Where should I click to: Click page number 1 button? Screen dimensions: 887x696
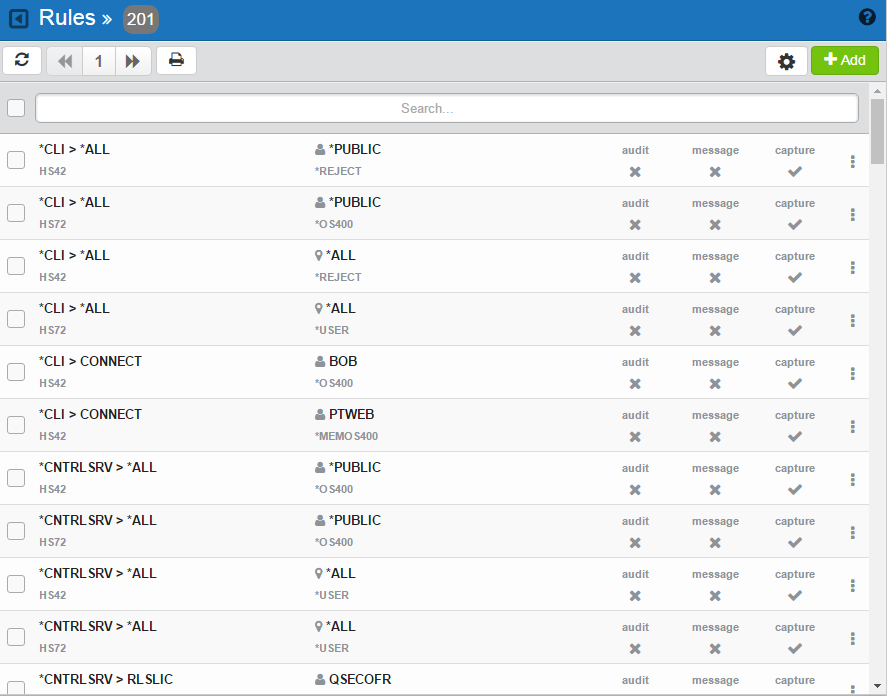(x=98, y=61)
